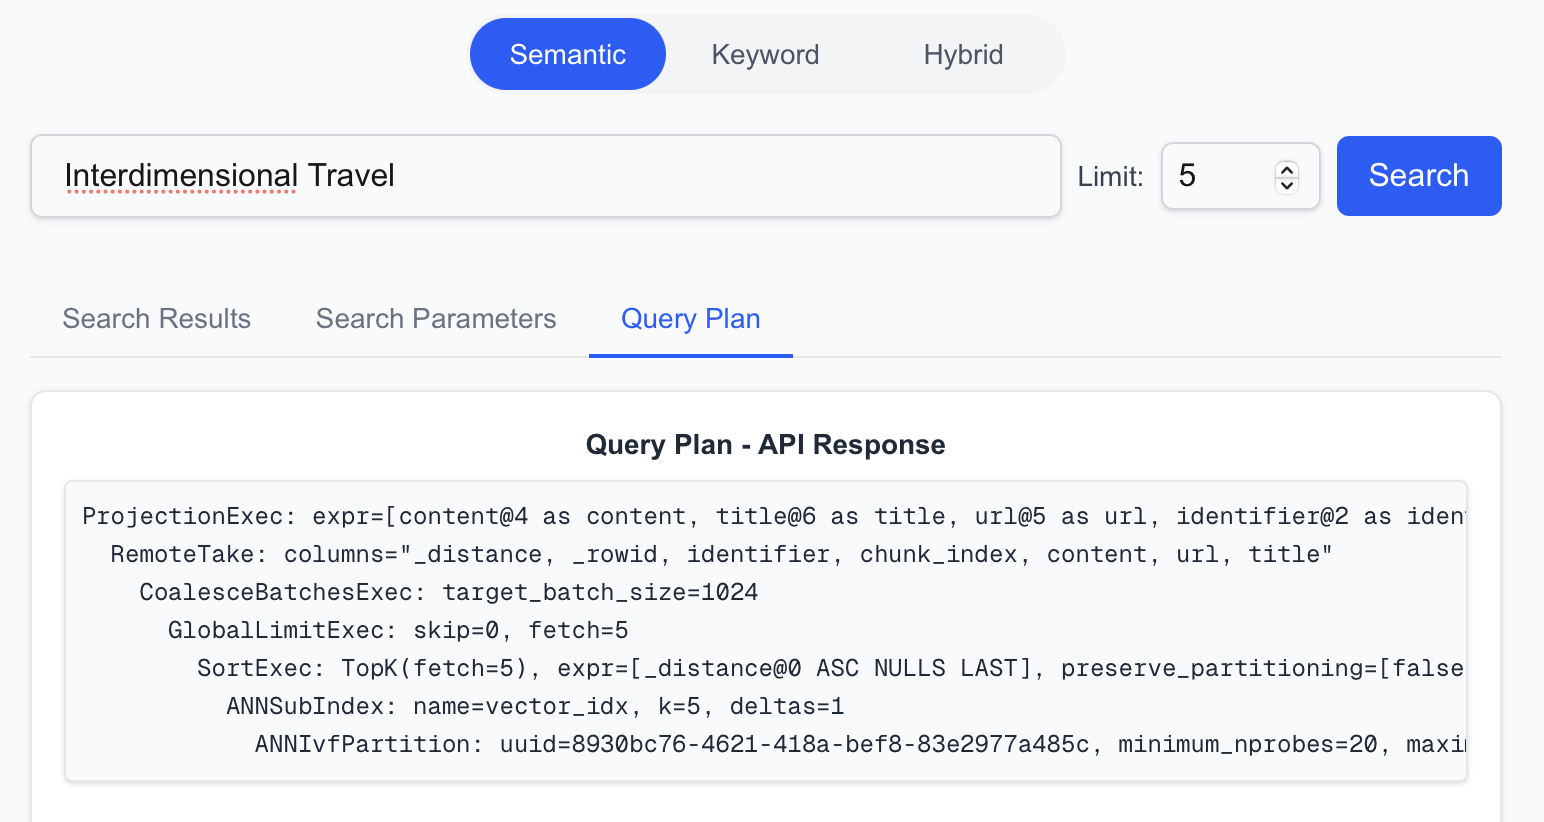The height and width of the screenshot is (822, 1544).
Task: Select the Limit value field showing 5
Action: pyautogui.click(x=1220, y=175)
